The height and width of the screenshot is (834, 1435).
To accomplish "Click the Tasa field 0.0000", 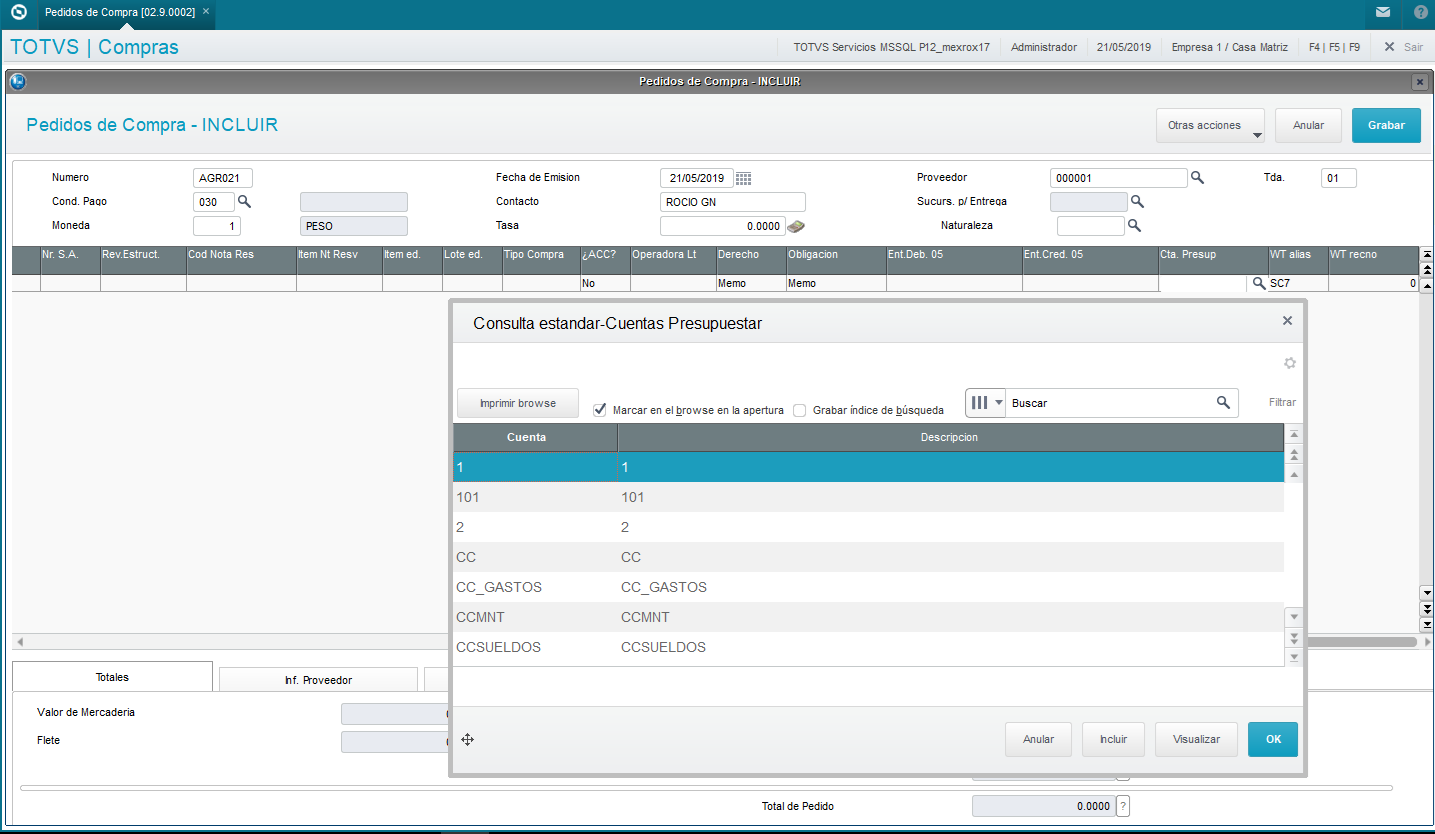I will (722, 226).
